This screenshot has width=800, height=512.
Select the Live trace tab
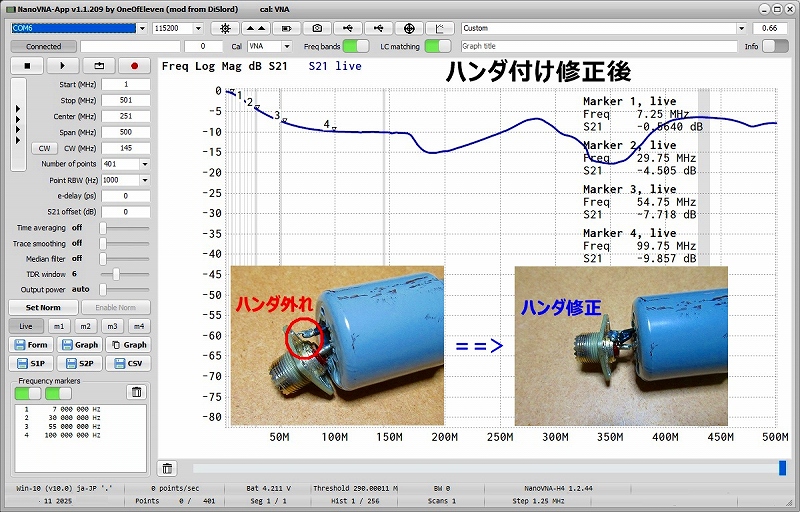(26, 326)
